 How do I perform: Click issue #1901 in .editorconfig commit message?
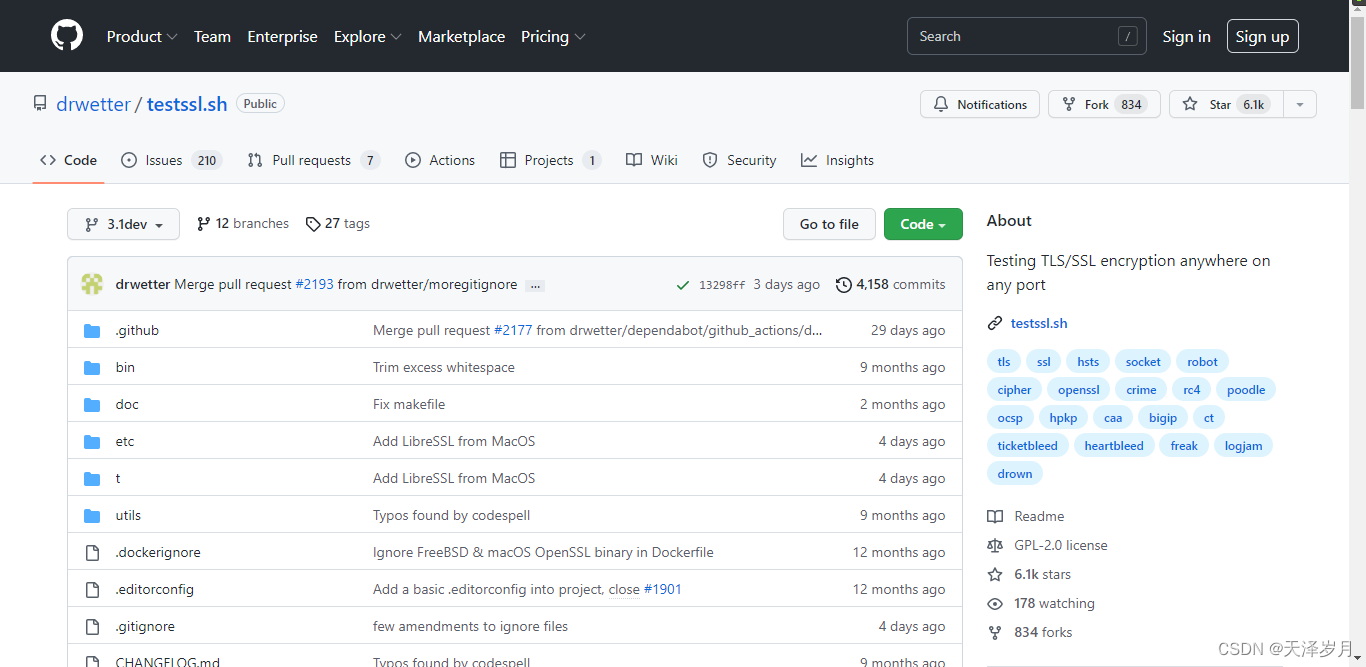coord(663,589)
